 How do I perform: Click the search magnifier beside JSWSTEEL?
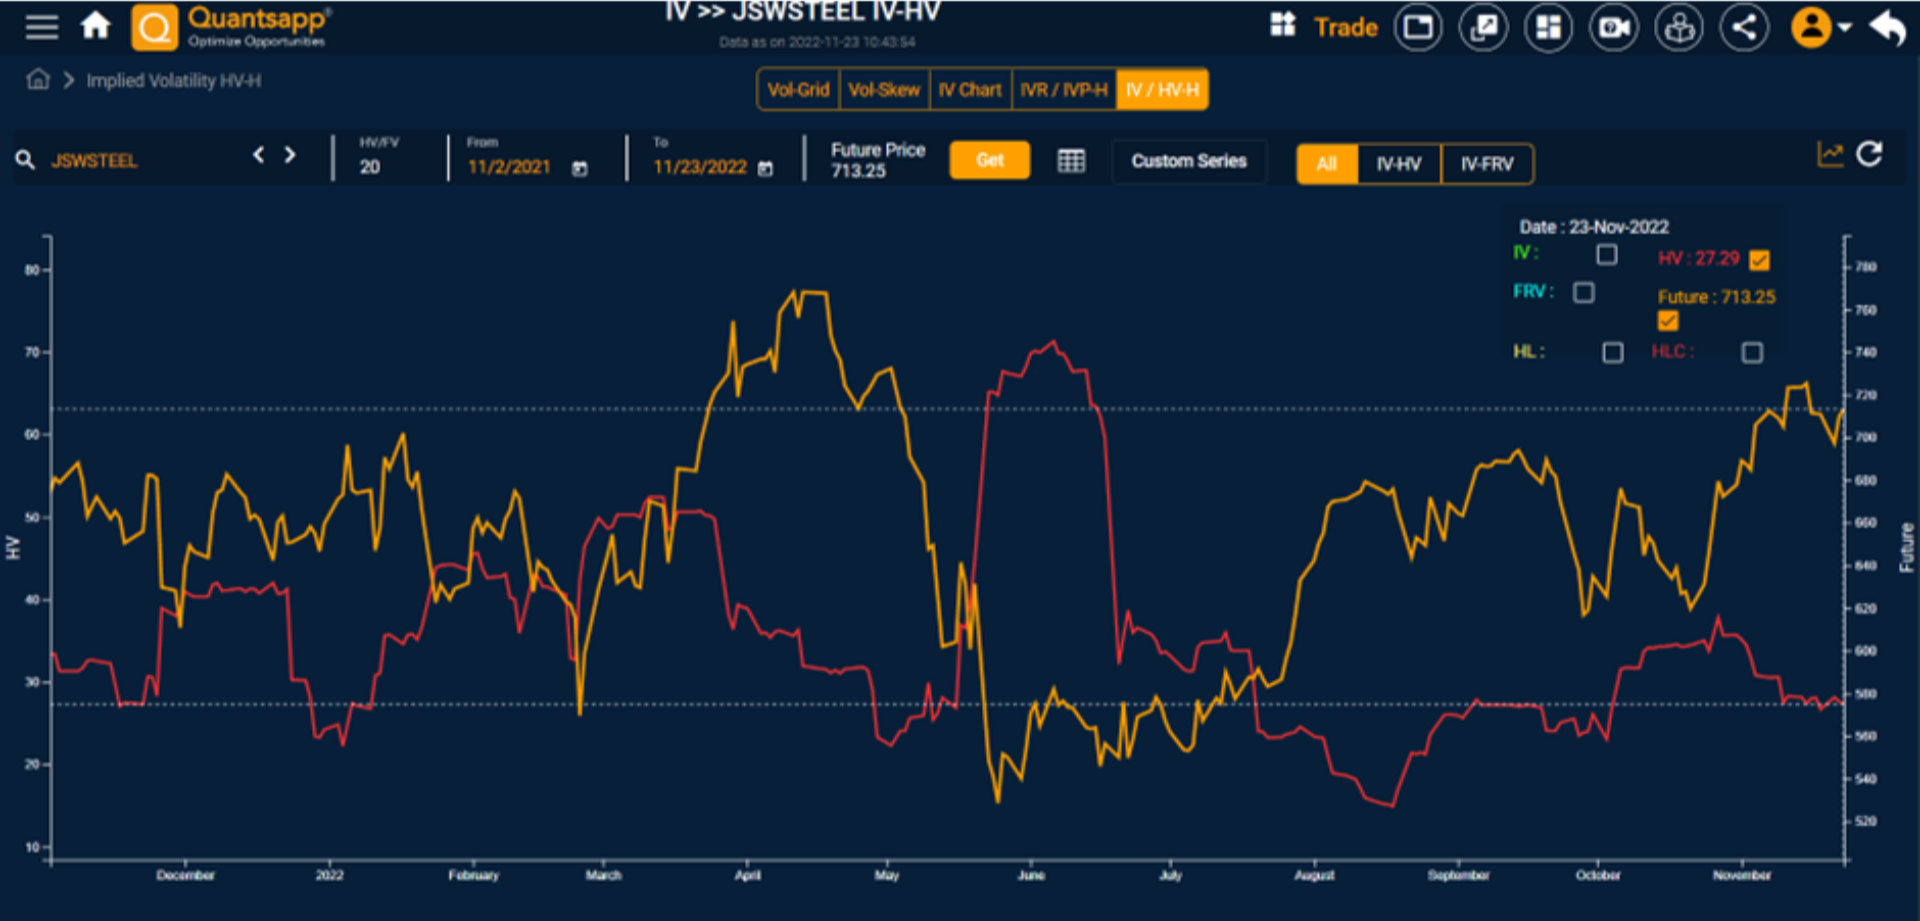[x=25, y=159]
